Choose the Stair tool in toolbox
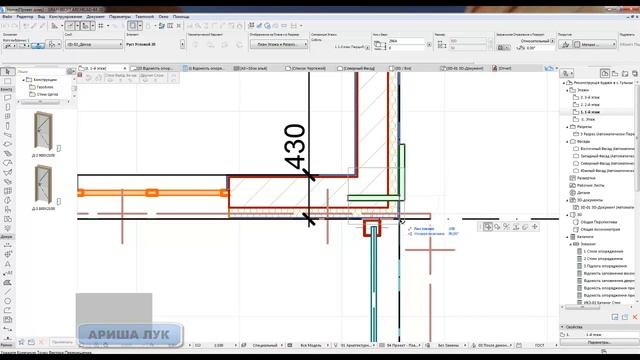Screen dimensions: 640x360 [x=7, y=154]
